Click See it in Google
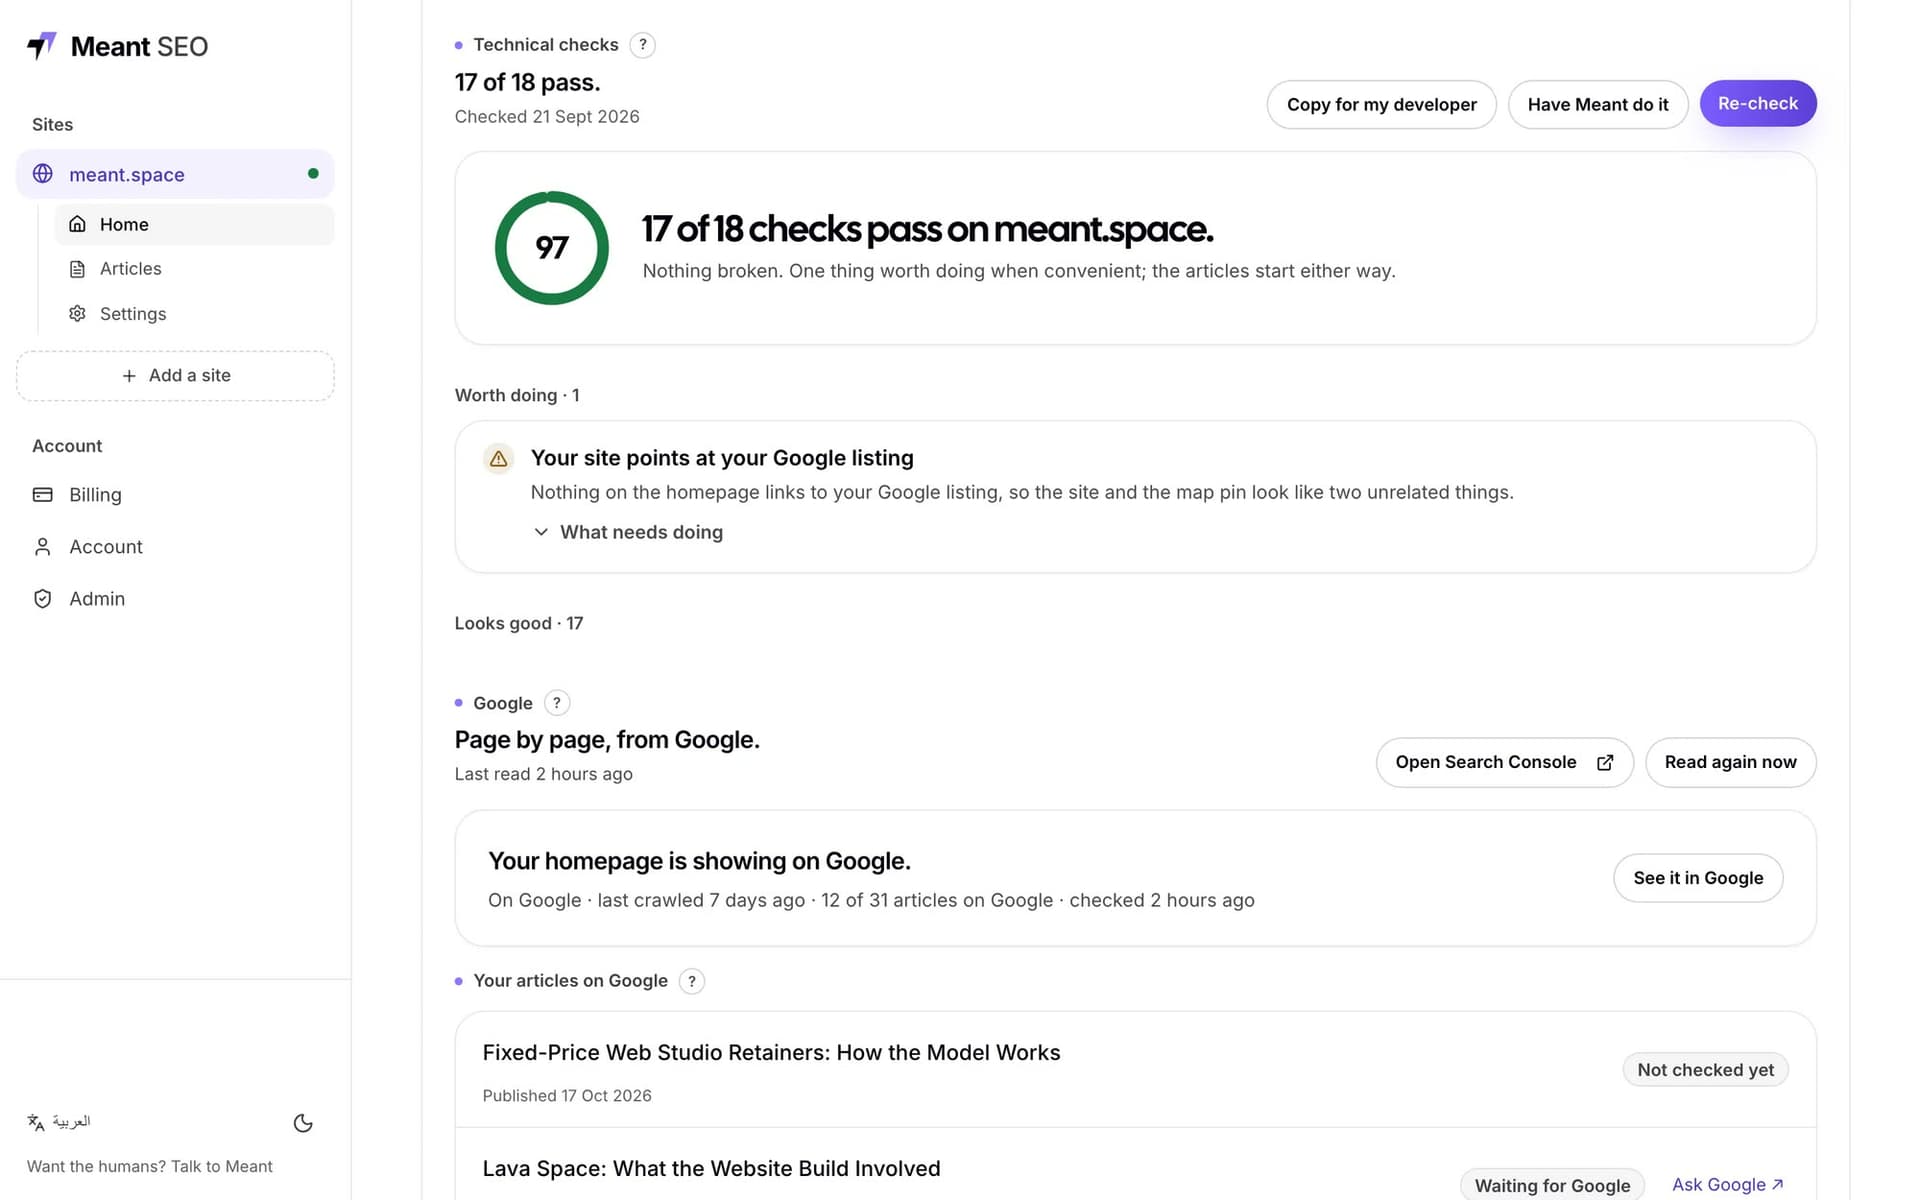The image size is (1920, 1200). 1698,878
